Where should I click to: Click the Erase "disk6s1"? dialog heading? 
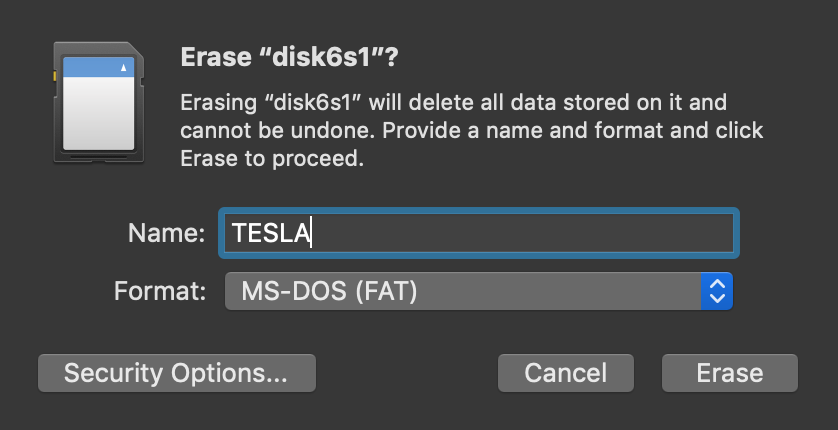click(289, 57)
